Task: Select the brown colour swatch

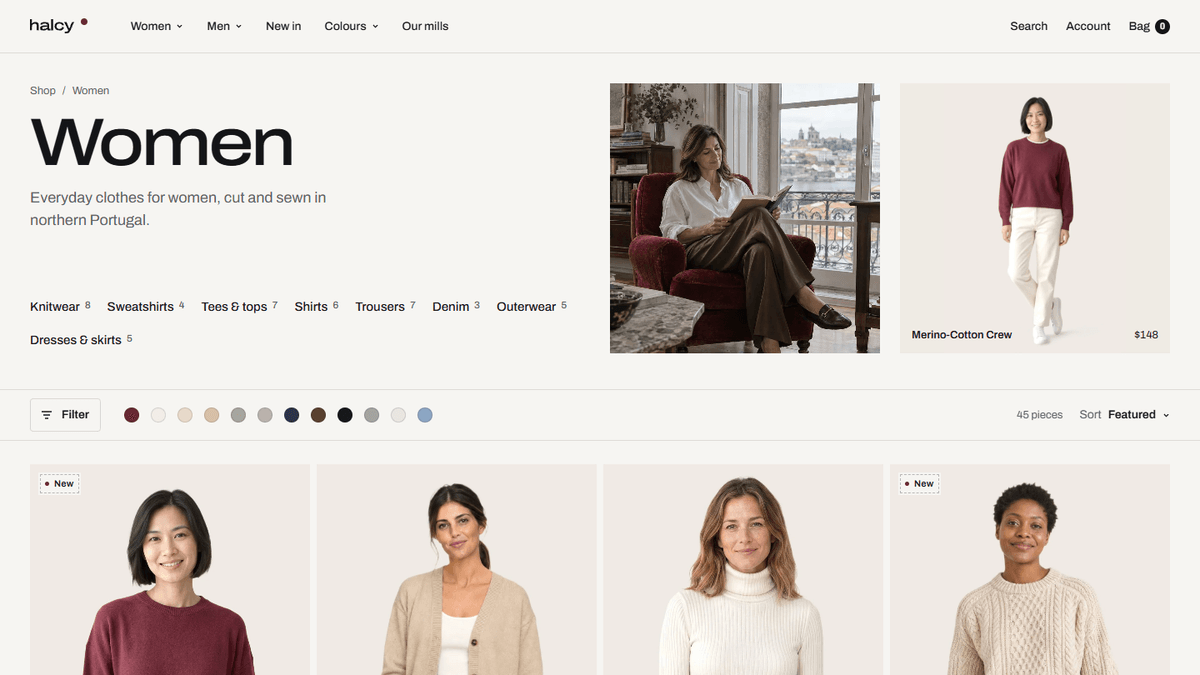Action: (318, 415)
